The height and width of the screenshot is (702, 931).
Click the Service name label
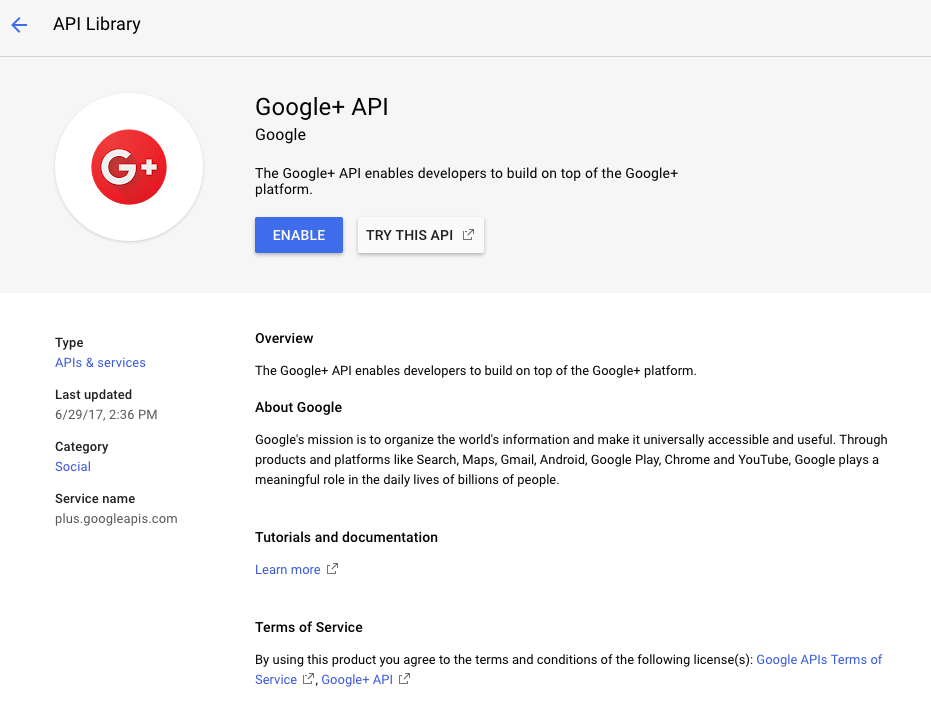(x=95, y=498)
